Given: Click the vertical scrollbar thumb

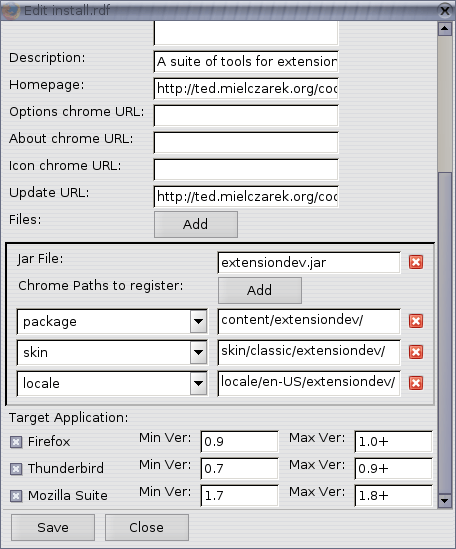Looking at the screenshot, I should click(x=445, y=333).
